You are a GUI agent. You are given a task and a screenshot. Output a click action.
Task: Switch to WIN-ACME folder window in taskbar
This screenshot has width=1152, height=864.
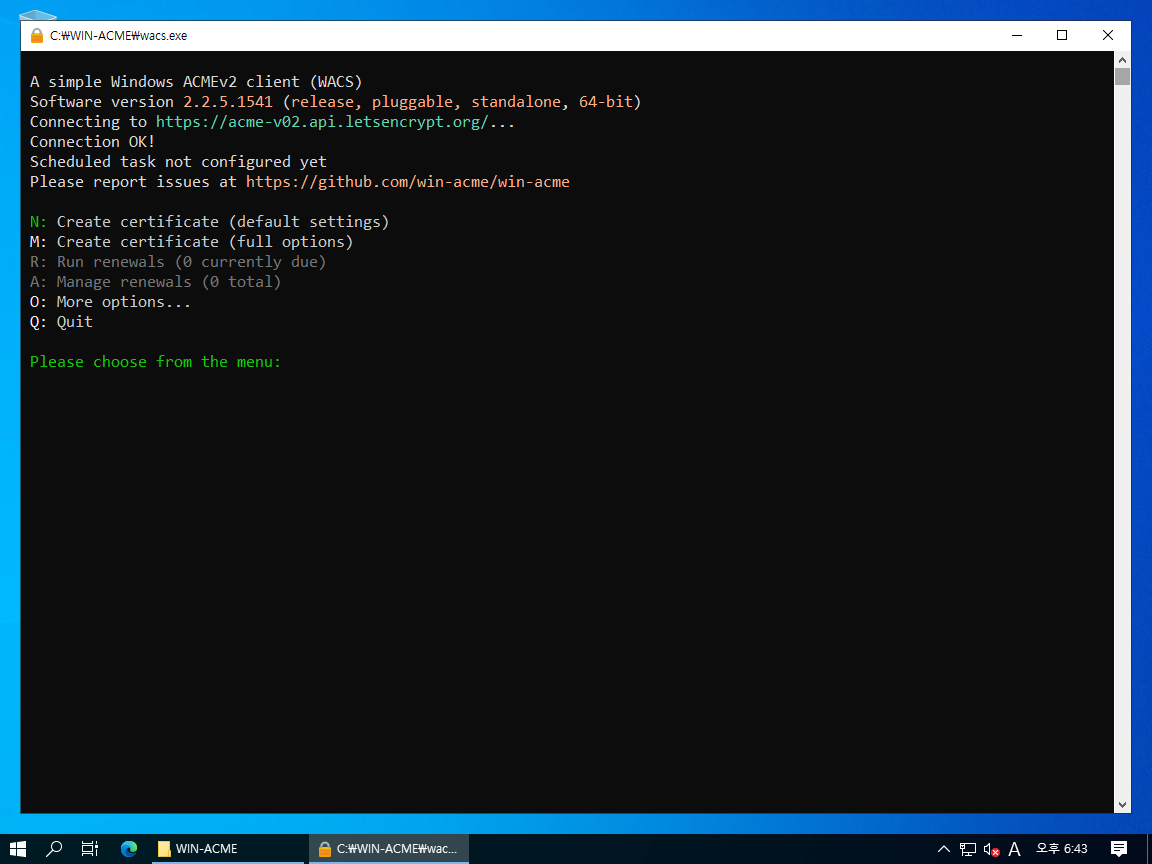pyautogui.click(x=228, y=849)
